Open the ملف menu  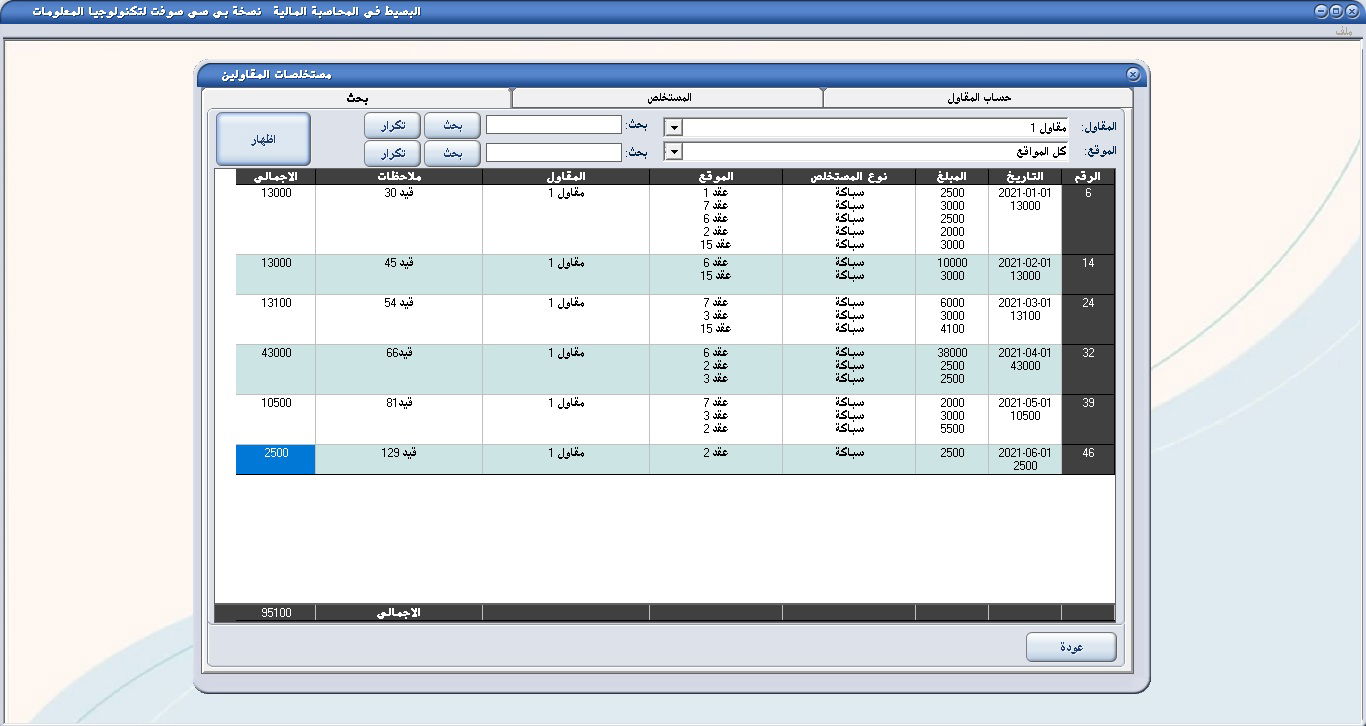pos(1343,32)
